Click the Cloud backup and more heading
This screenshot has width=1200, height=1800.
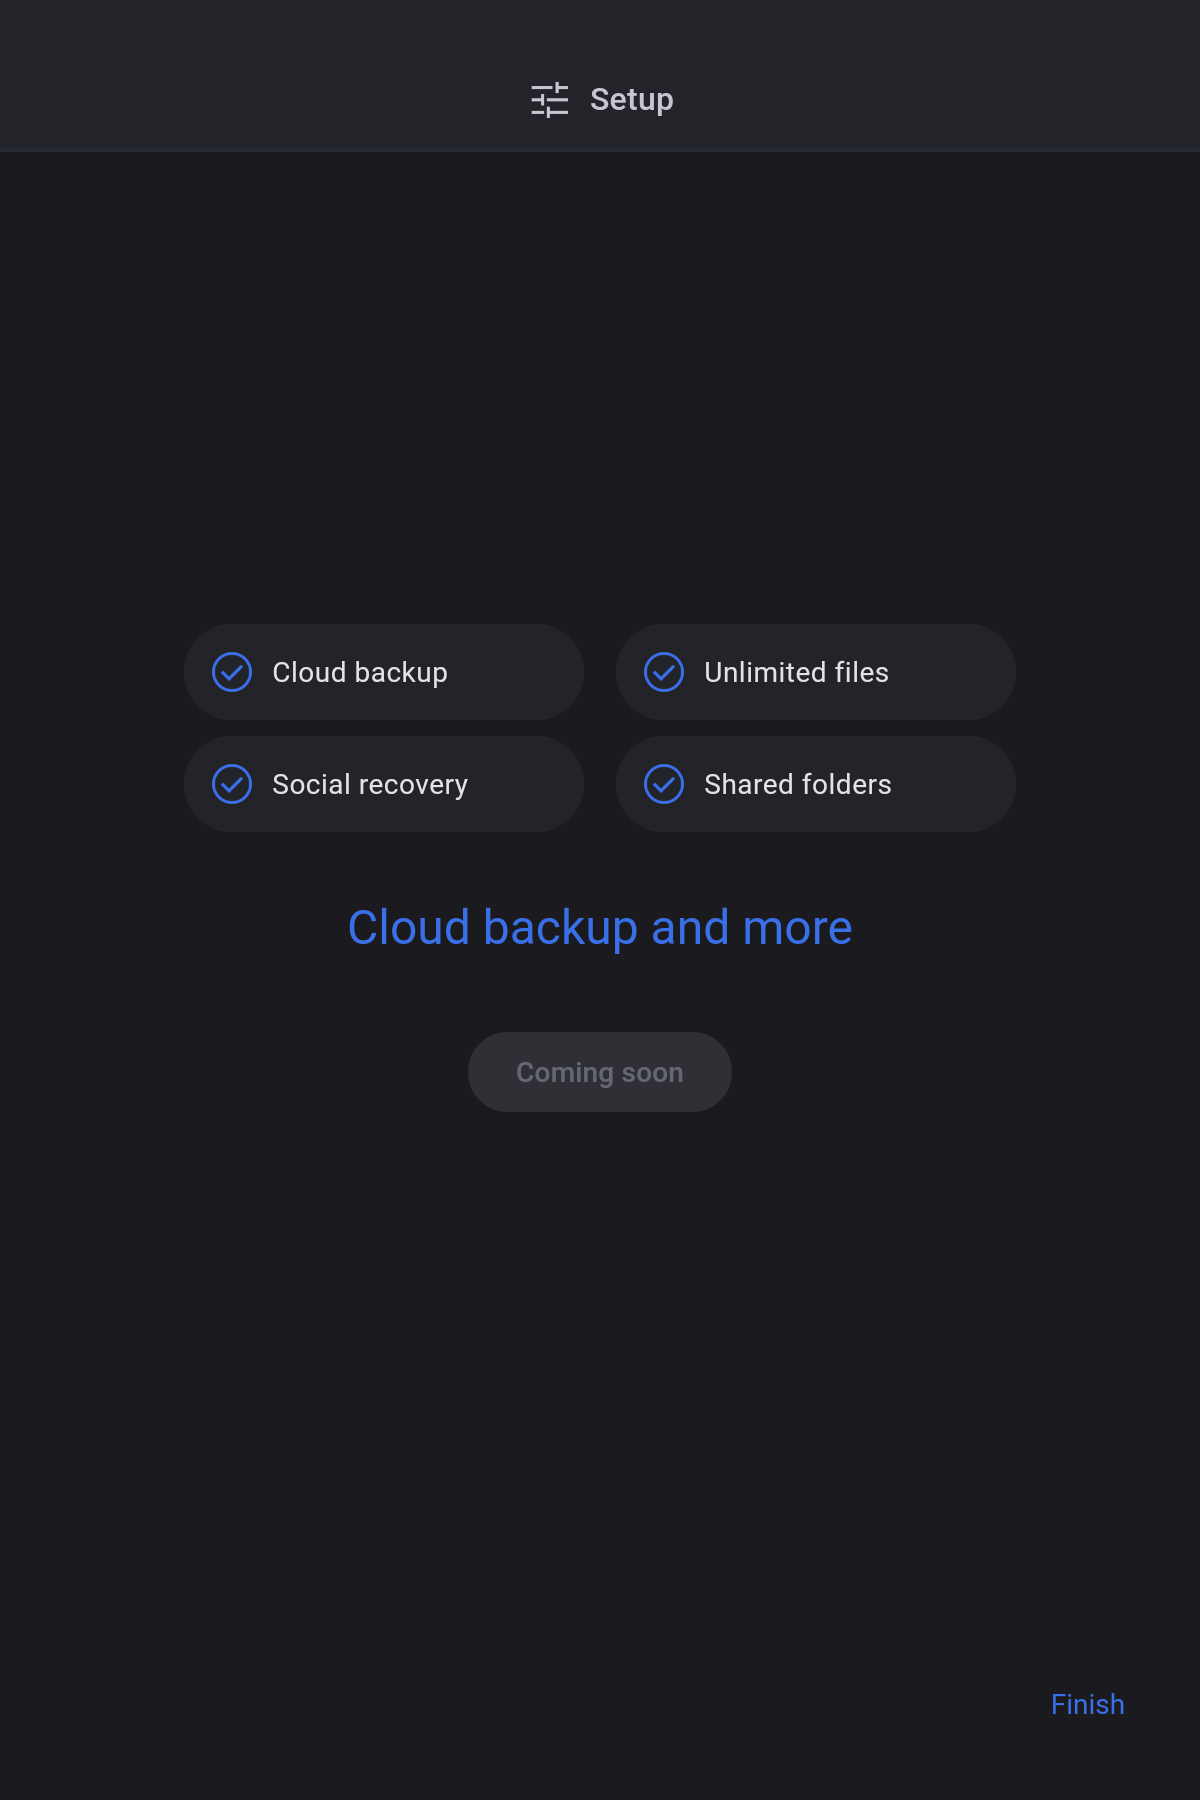600,927
